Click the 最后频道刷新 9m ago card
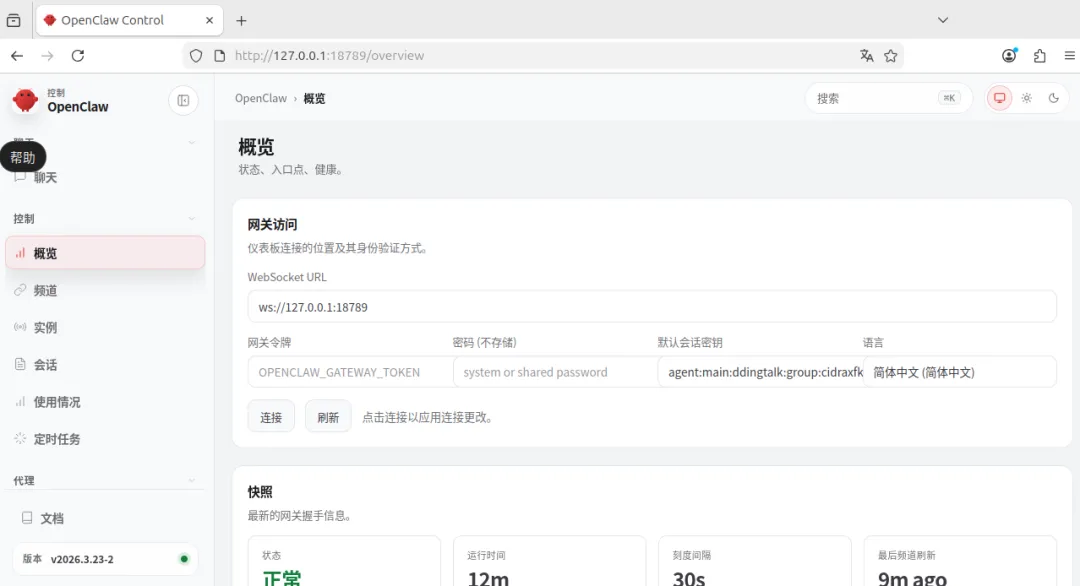This screenshot has width=1080, height=586. tap(960, 561)
